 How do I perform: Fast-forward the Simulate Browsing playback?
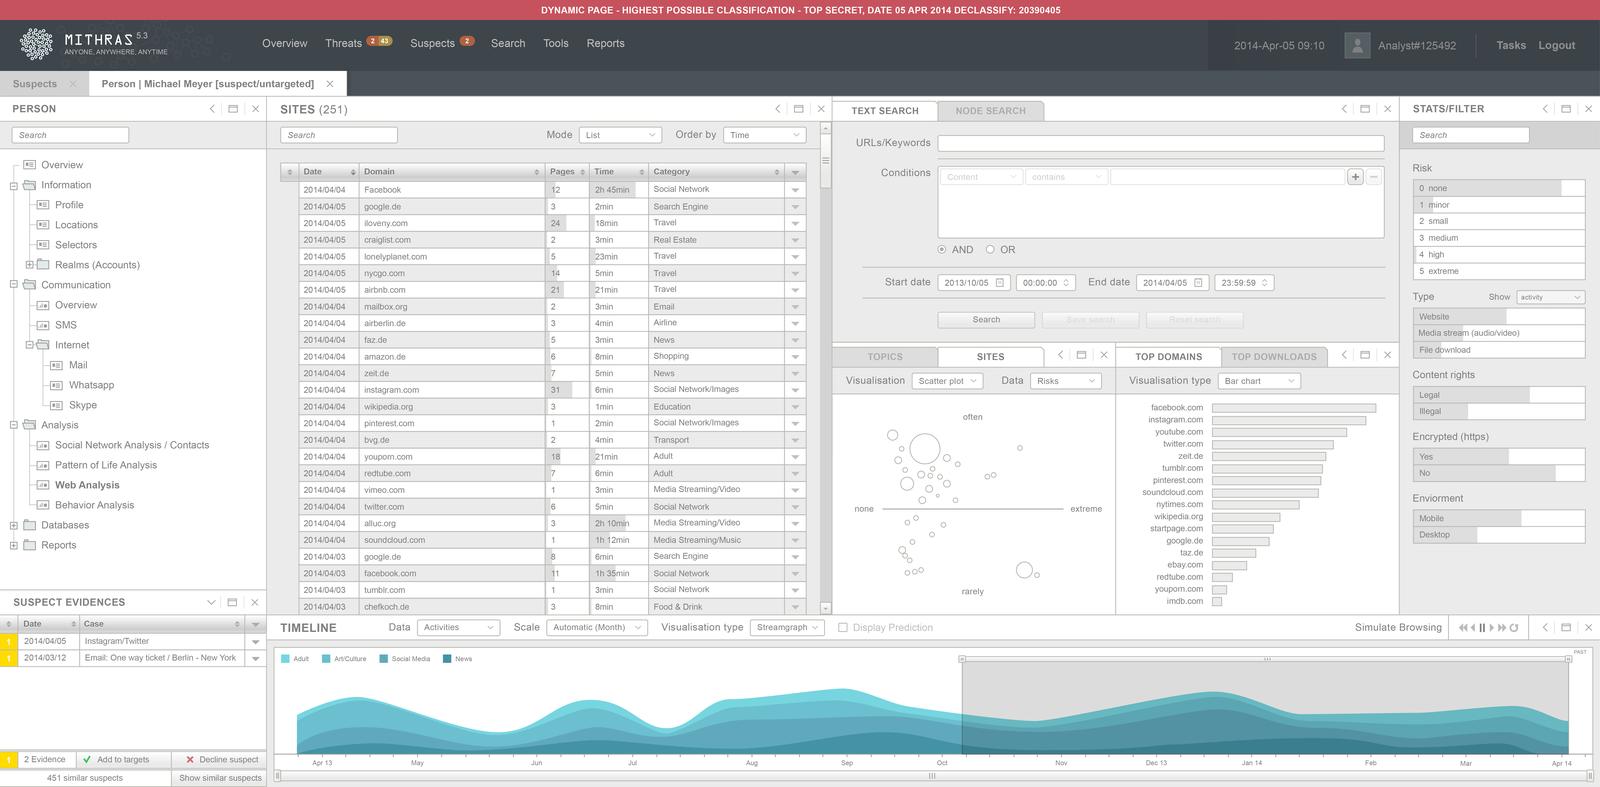coord(1502,628)
